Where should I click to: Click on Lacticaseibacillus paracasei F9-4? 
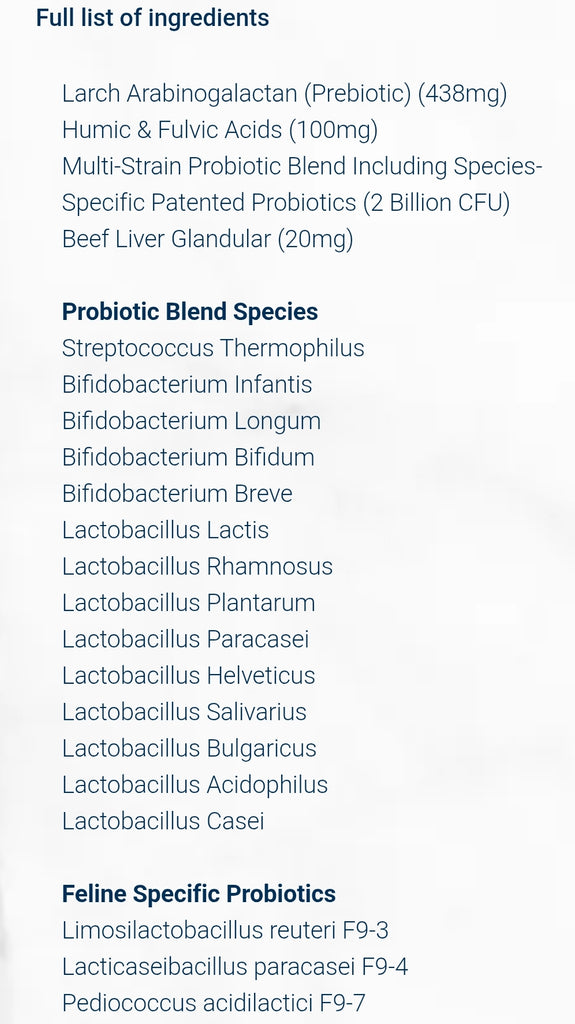[x=235, y=967]
